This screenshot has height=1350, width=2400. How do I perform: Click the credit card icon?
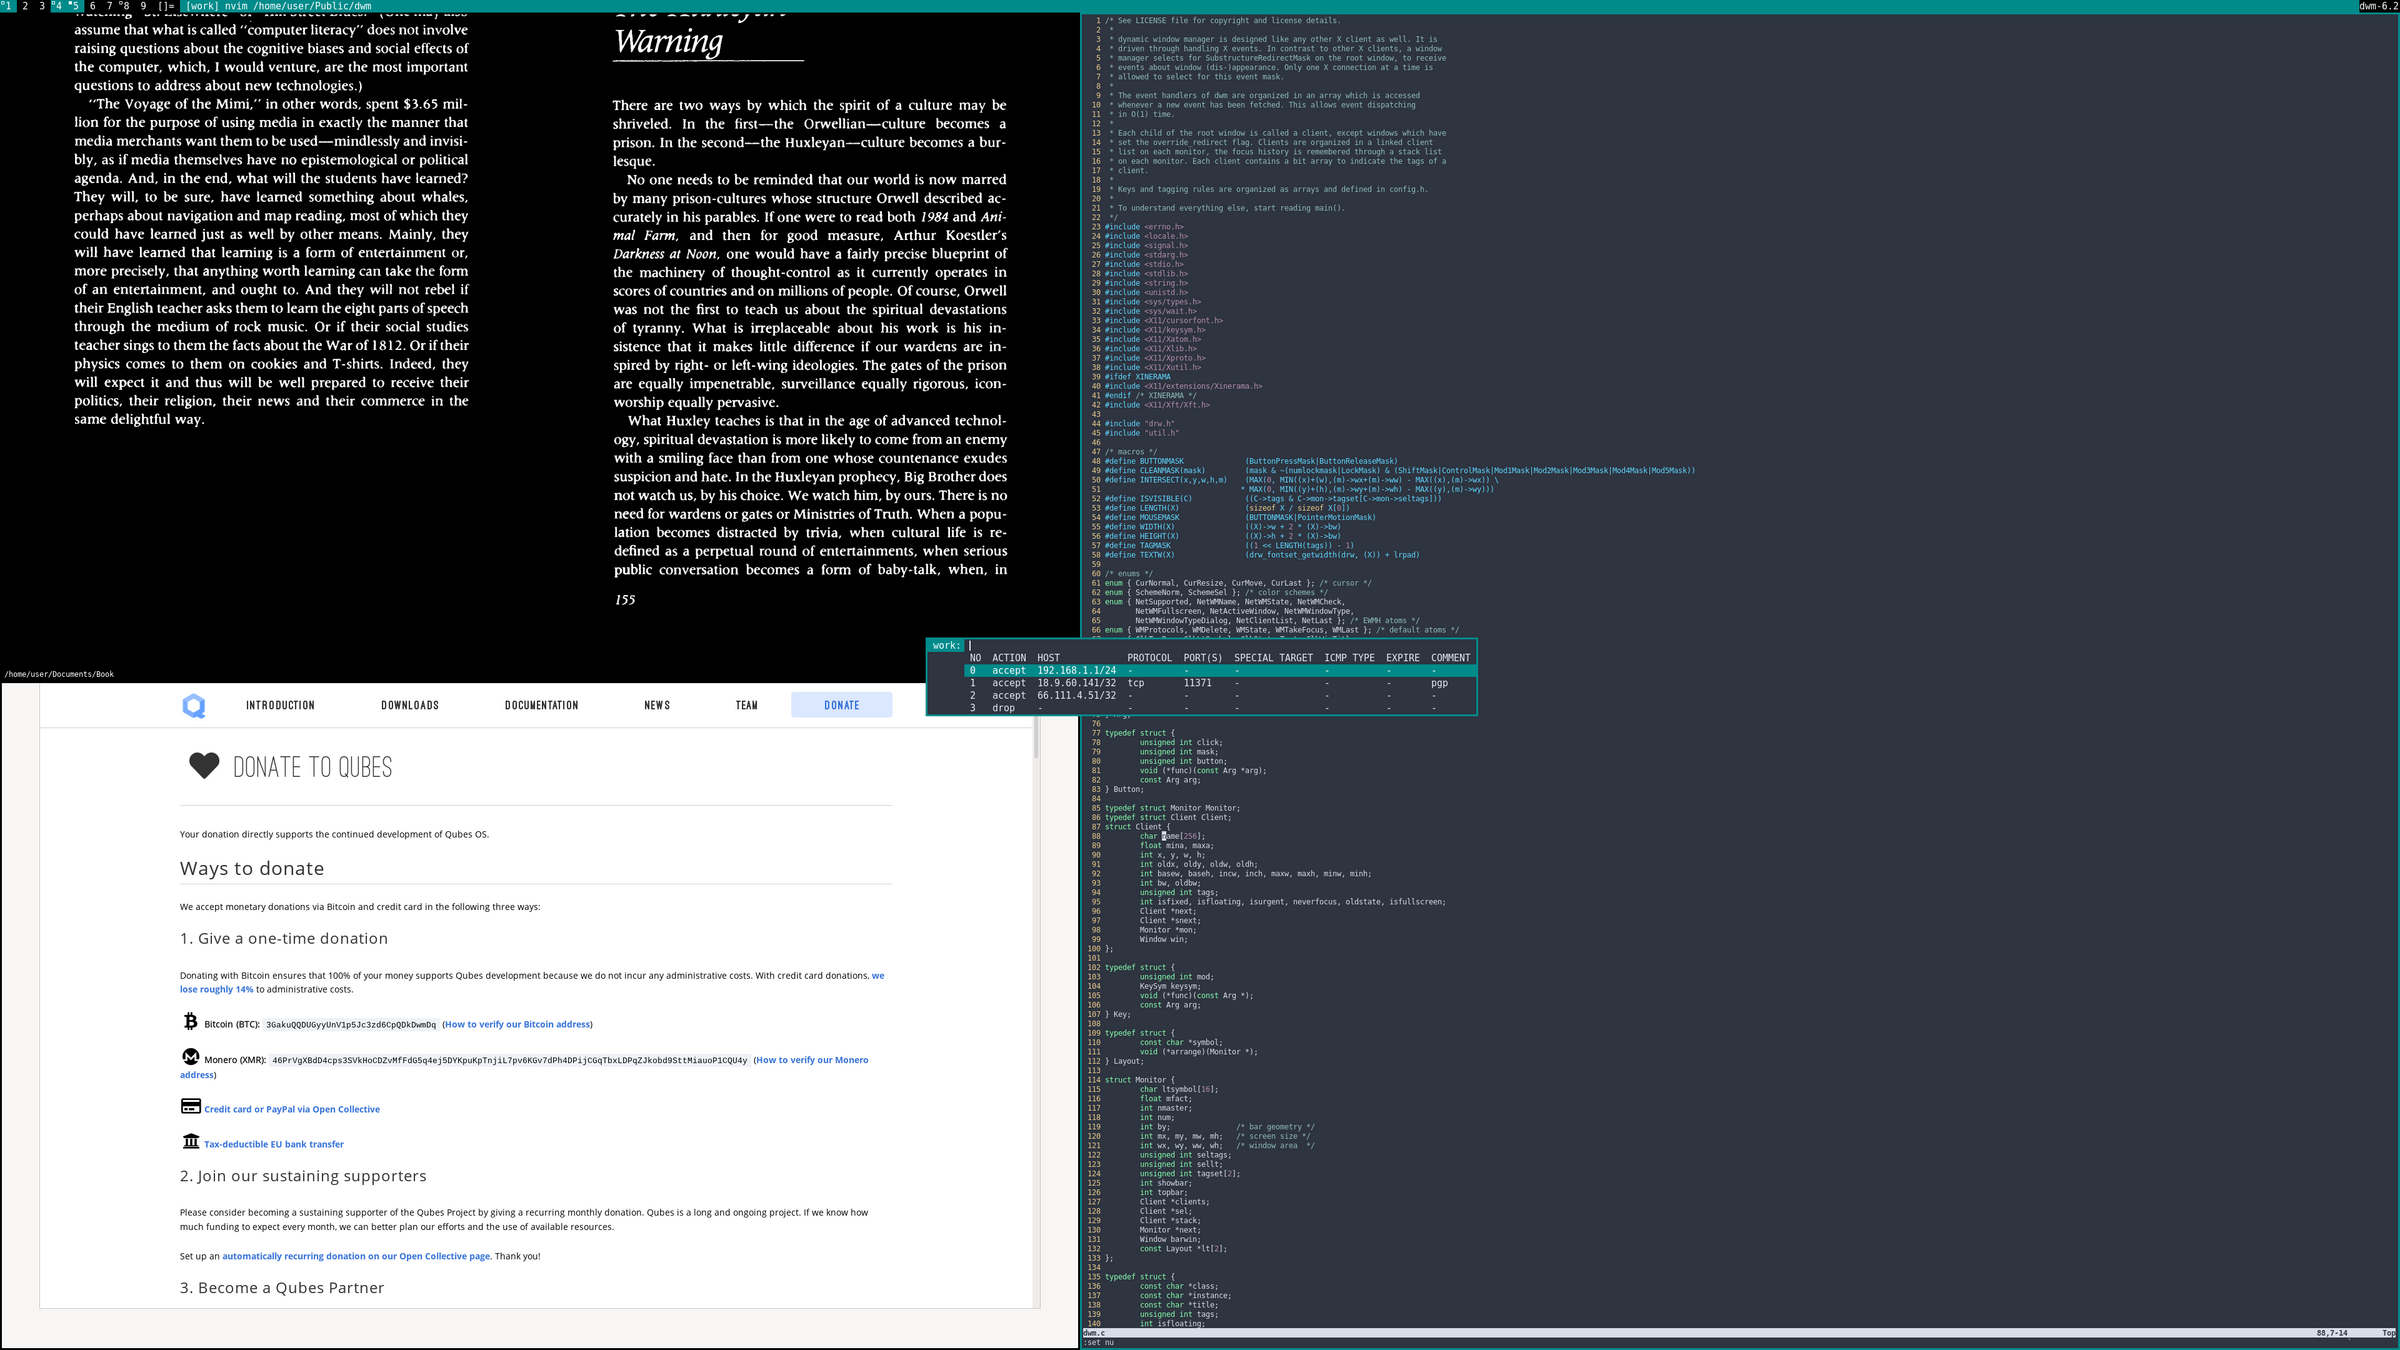[190, 1106]
